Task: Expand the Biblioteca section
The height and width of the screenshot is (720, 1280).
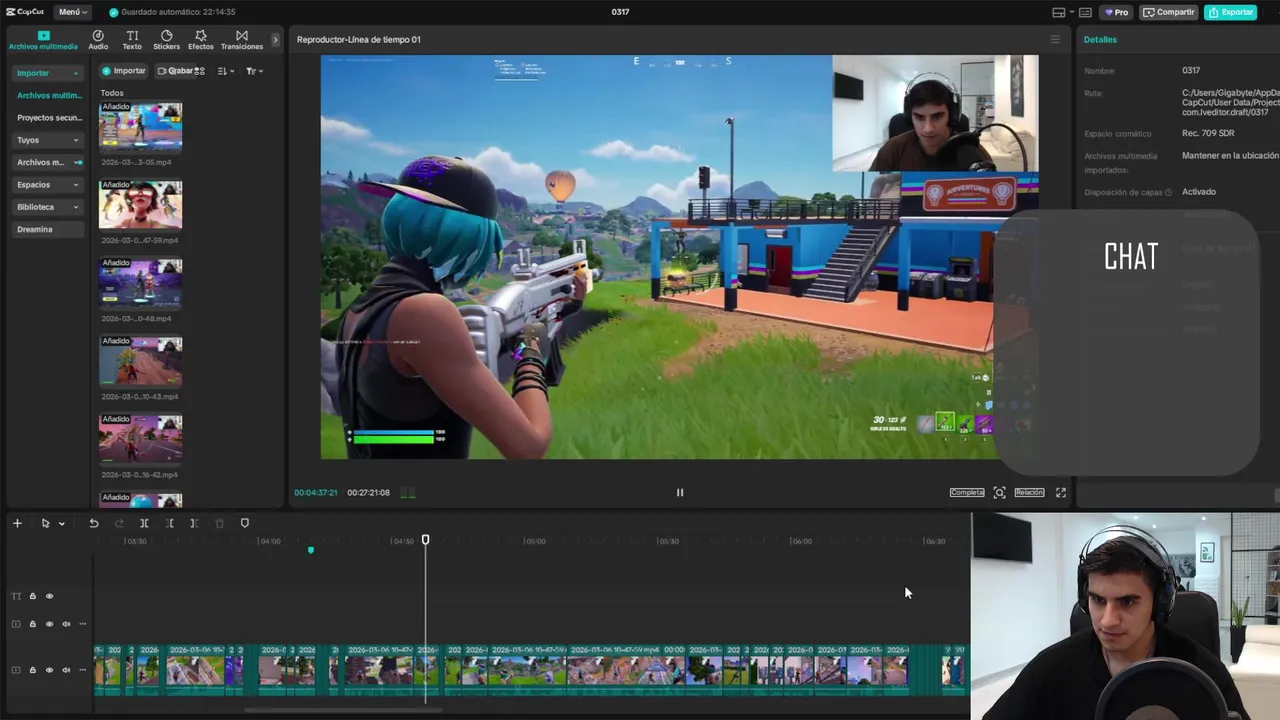Action: click(x=47, y=207)
